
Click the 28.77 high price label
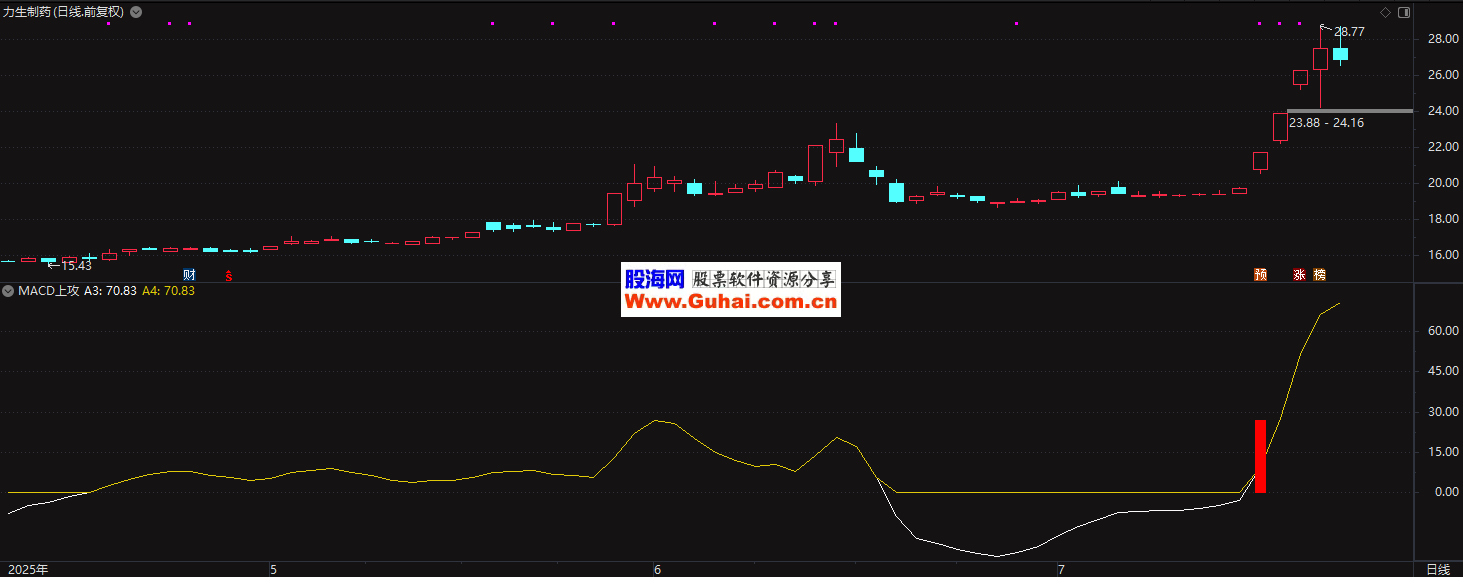pyautogui.click(x=1349, y=32)
